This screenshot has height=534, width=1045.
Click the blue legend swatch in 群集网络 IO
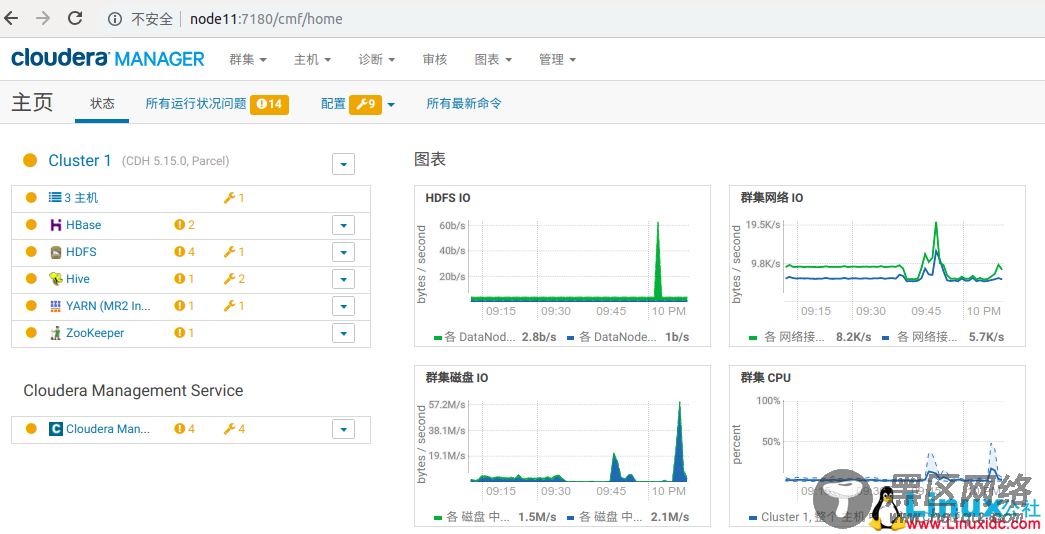[885, 338]
